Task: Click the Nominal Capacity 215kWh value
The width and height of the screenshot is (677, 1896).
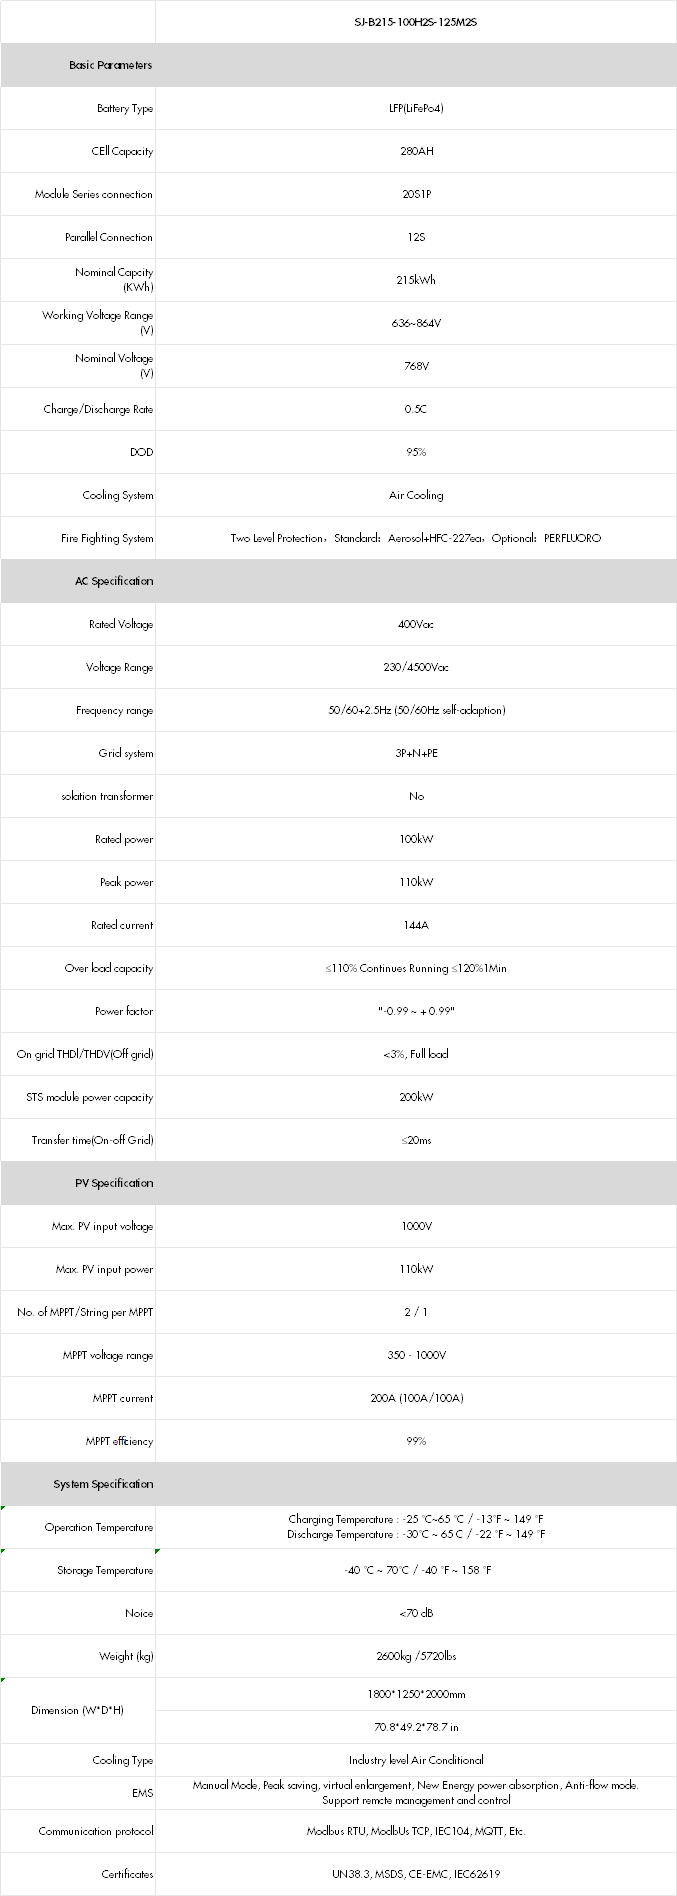Action: (416, 280)
